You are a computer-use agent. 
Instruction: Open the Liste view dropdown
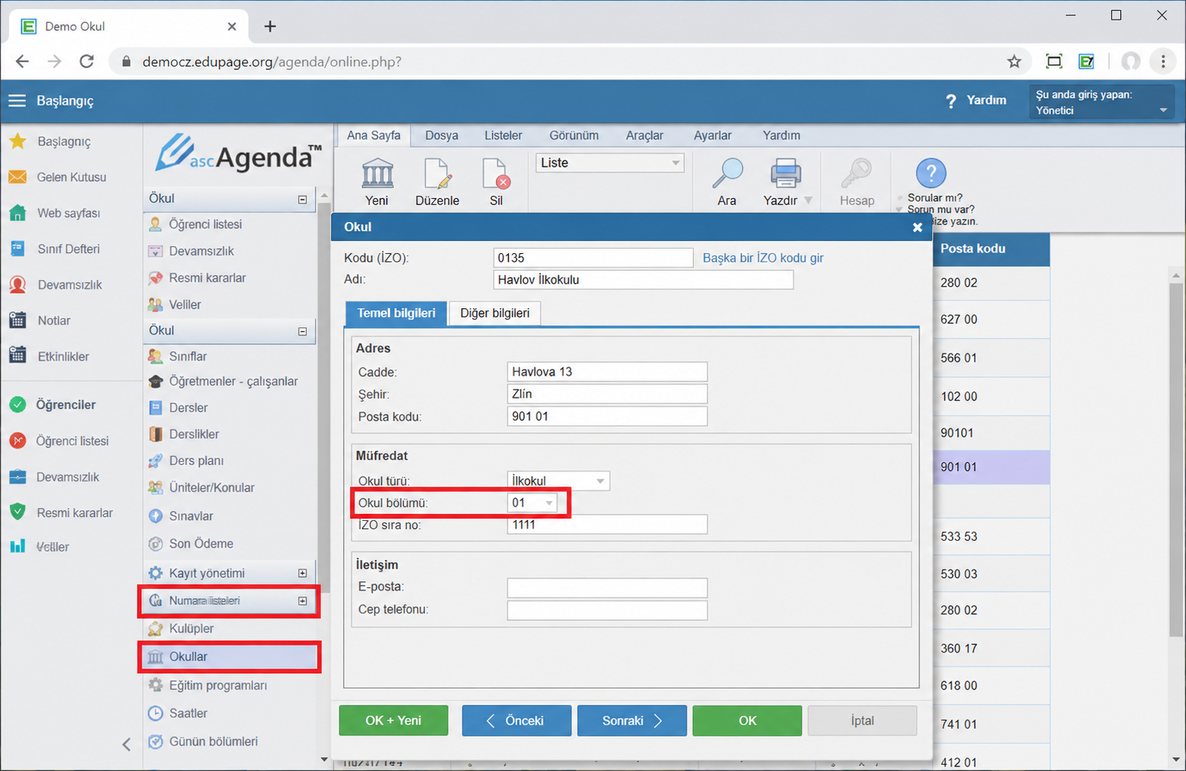point(610,163)
